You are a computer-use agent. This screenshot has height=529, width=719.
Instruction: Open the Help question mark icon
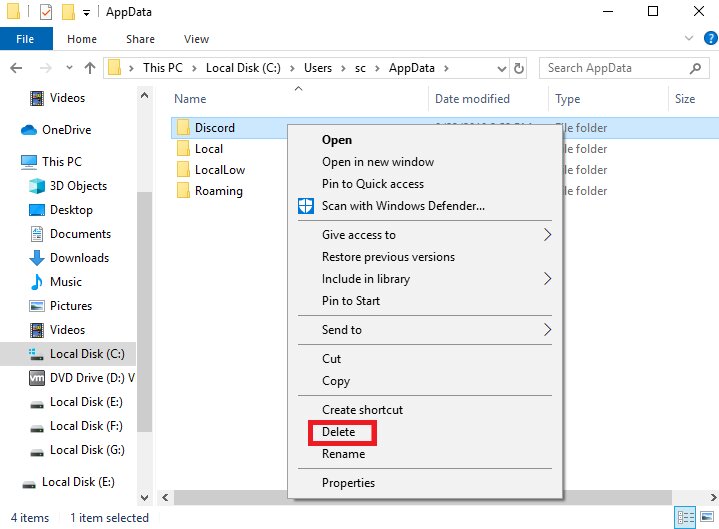point(710,38)
